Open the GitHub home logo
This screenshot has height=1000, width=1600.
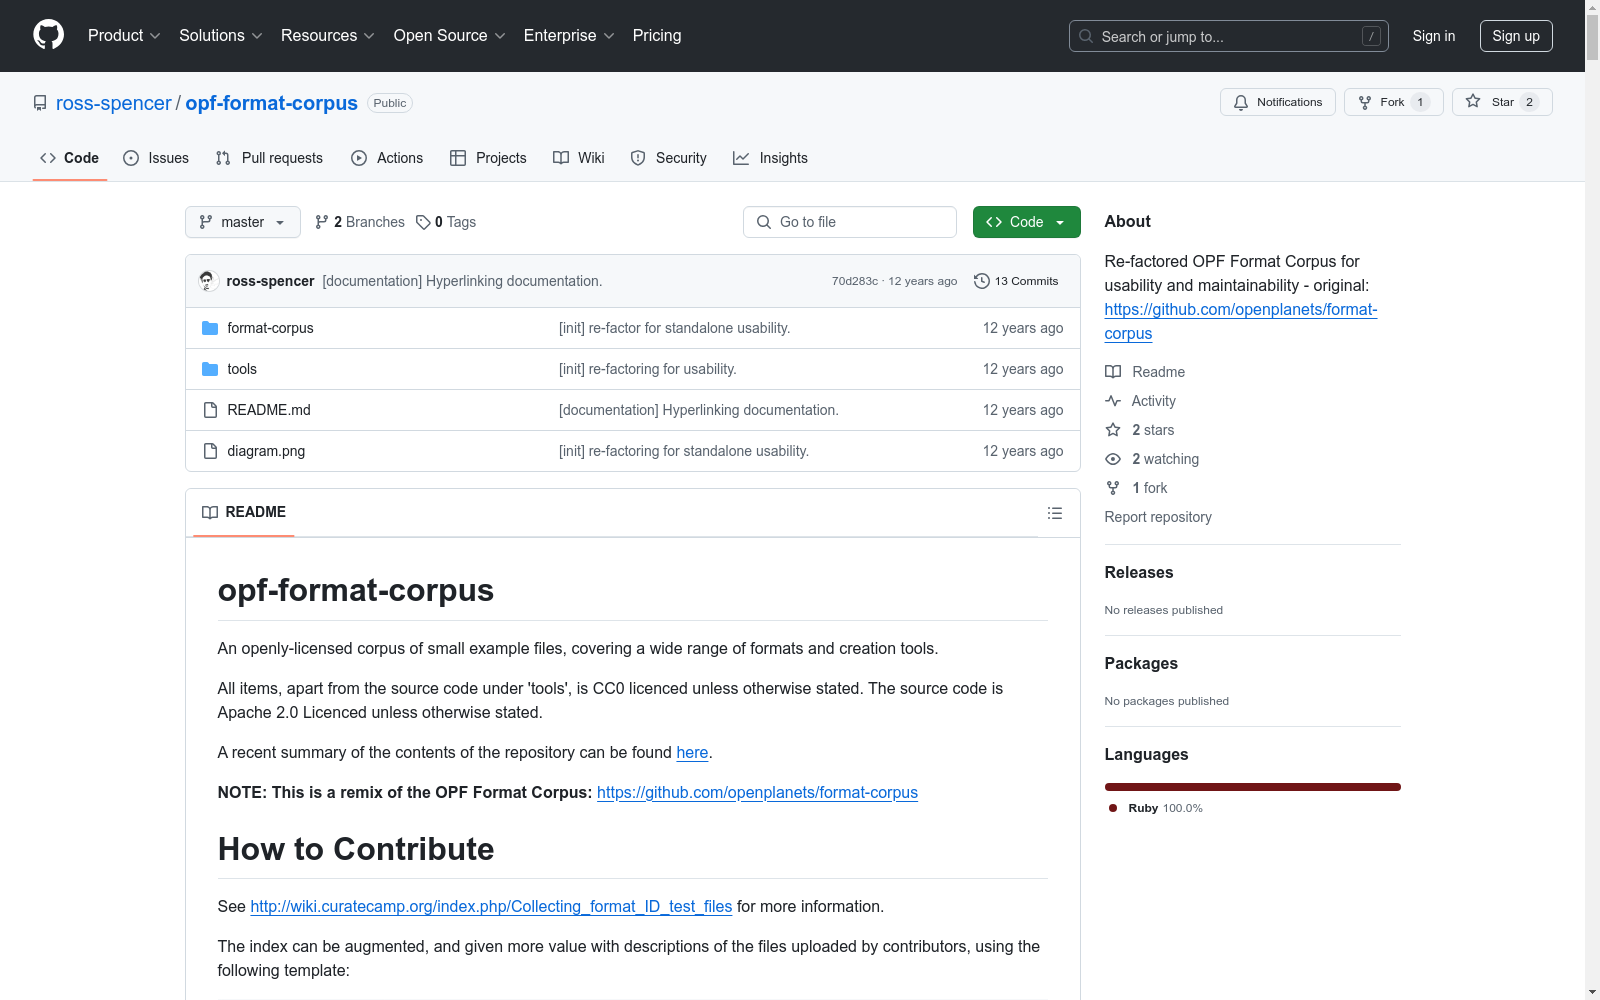click(x=48, y=35)
